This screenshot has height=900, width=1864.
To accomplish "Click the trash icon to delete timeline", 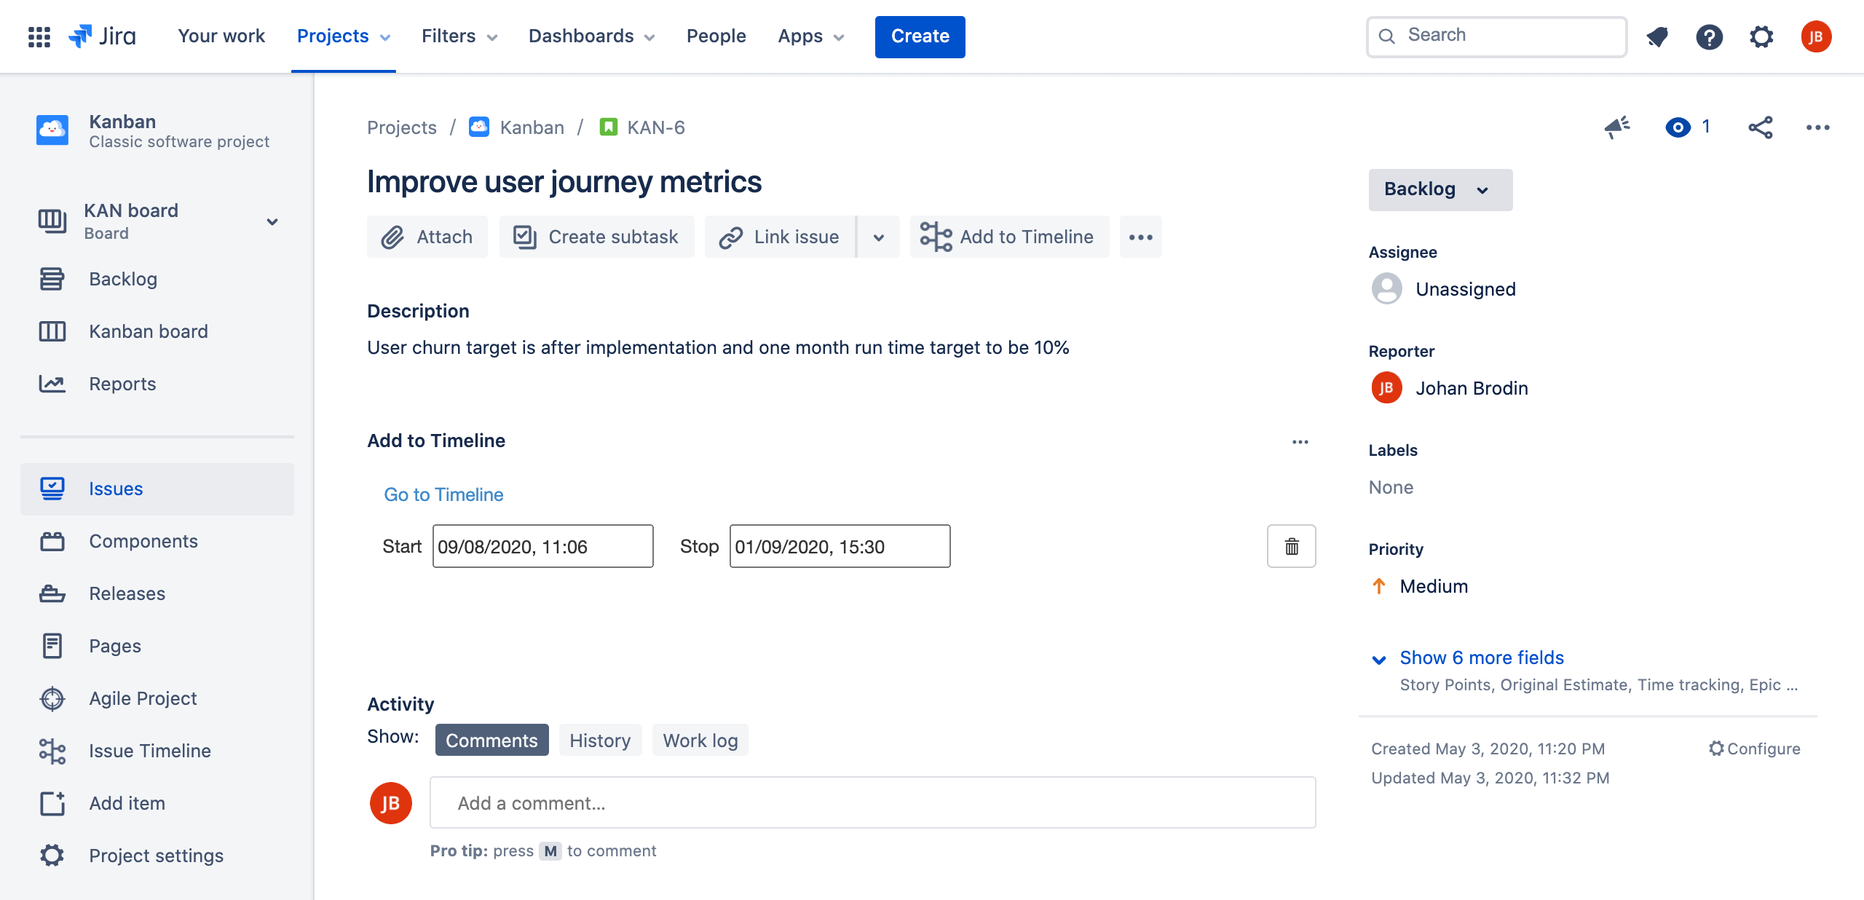I will [x=1291, y=546].
